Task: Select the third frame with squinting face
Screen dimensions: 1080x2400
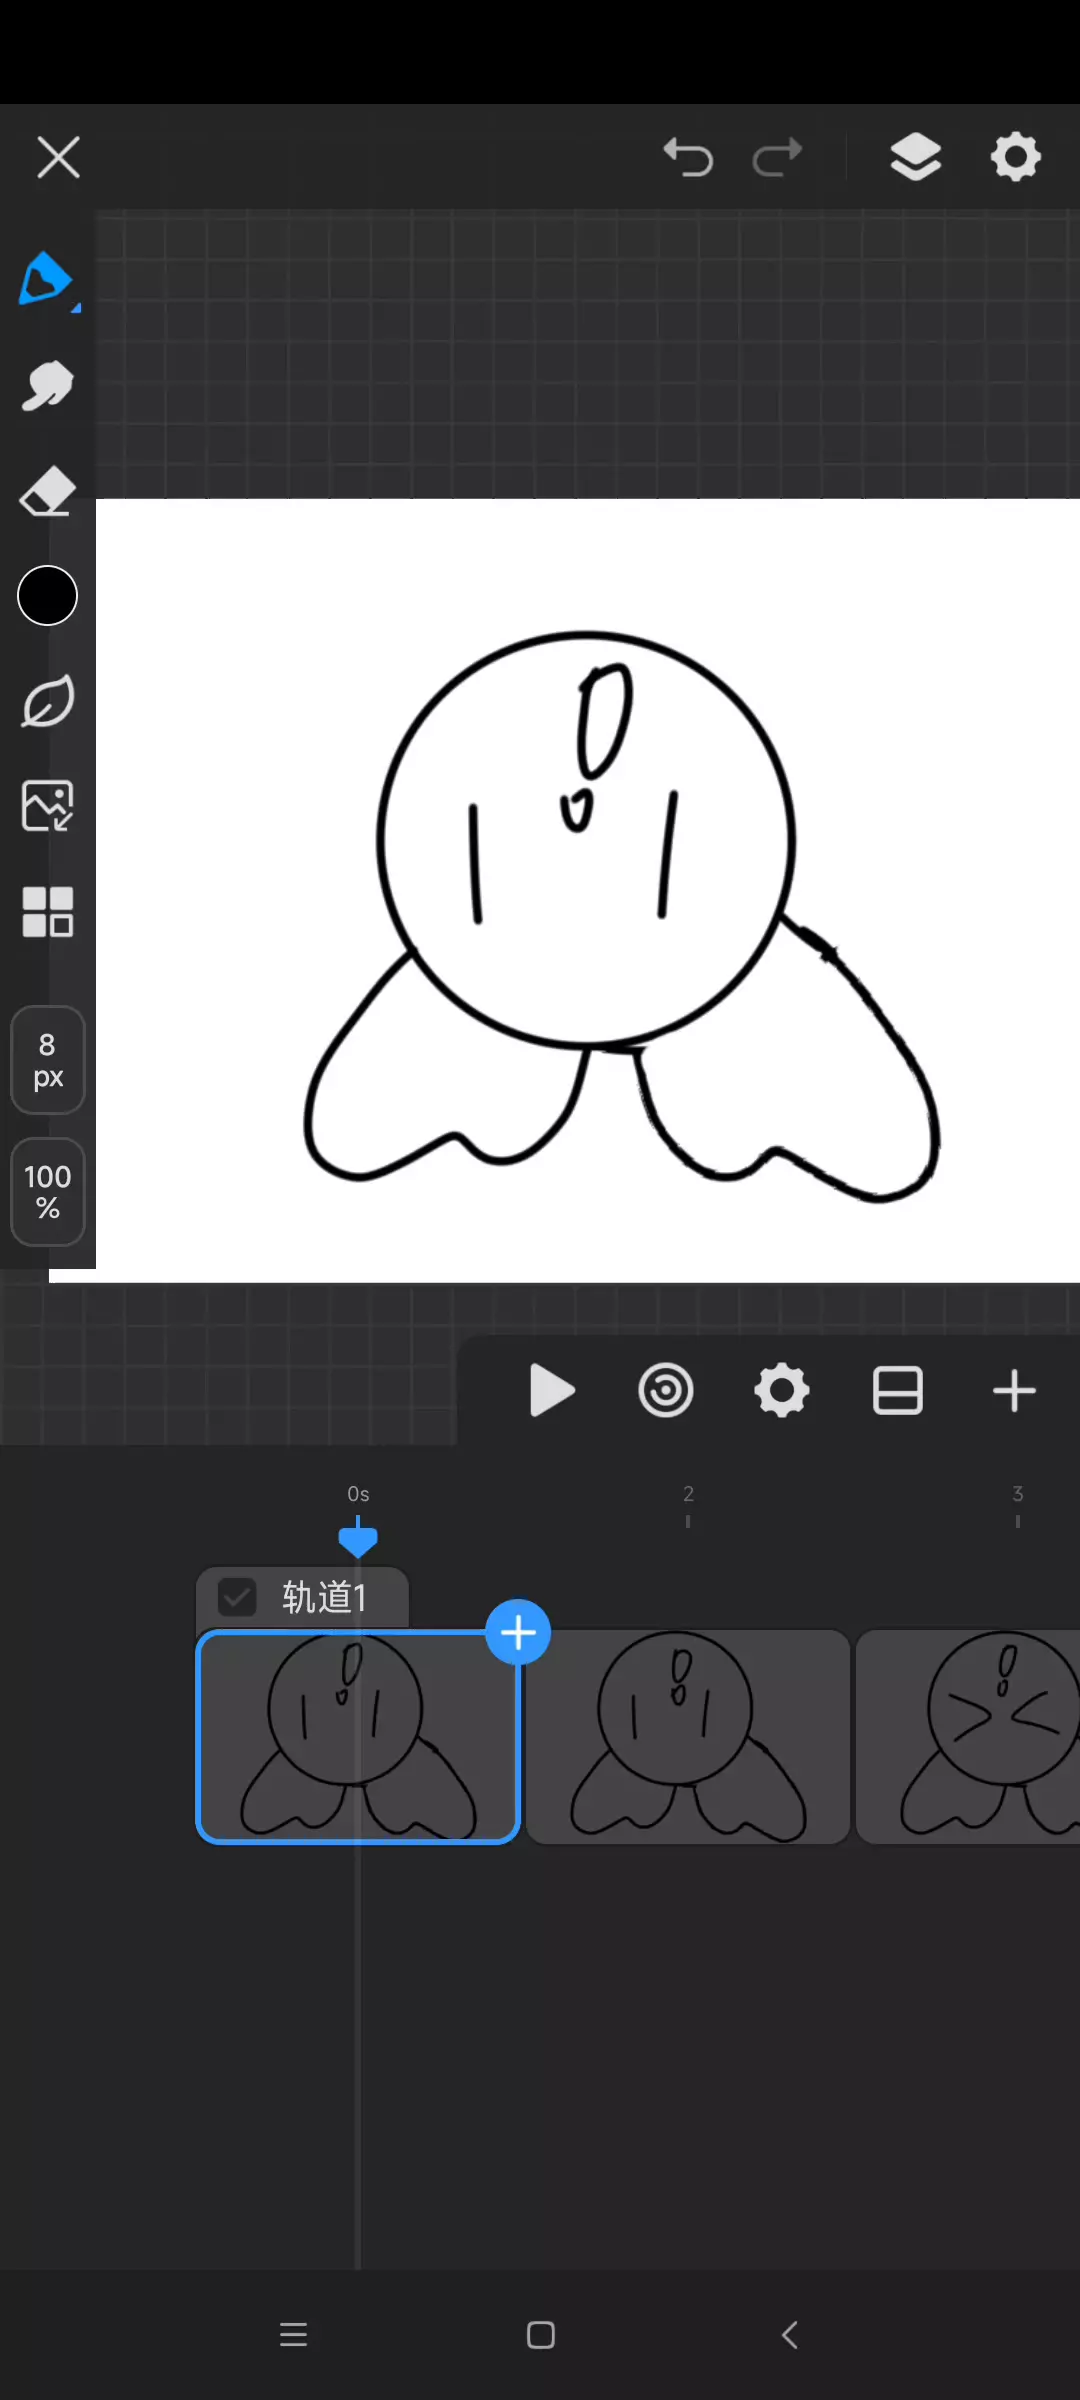Action: click(968, 1737)
